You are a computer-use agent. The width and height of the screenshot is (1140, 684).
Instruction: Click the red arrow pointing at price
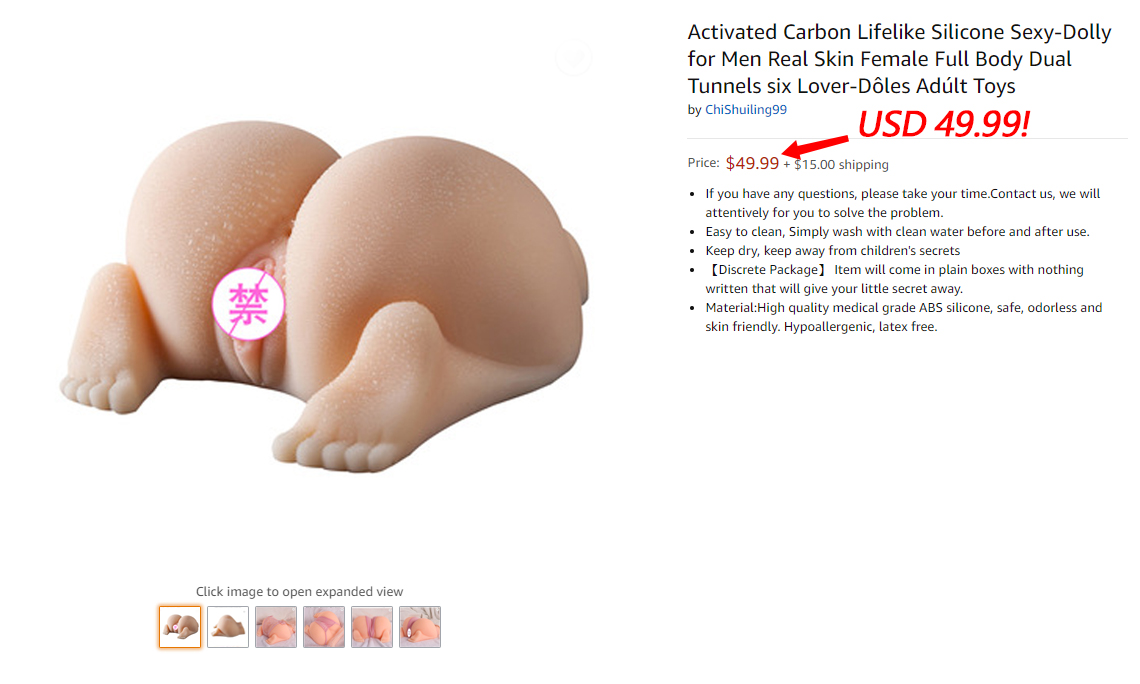point(815,146)
